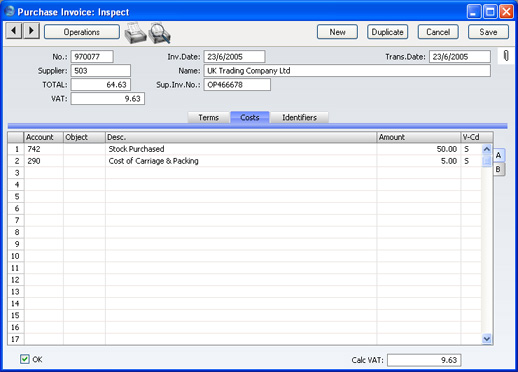Click the Calc VAT field

pyautogui.click(x=424, y=360)
